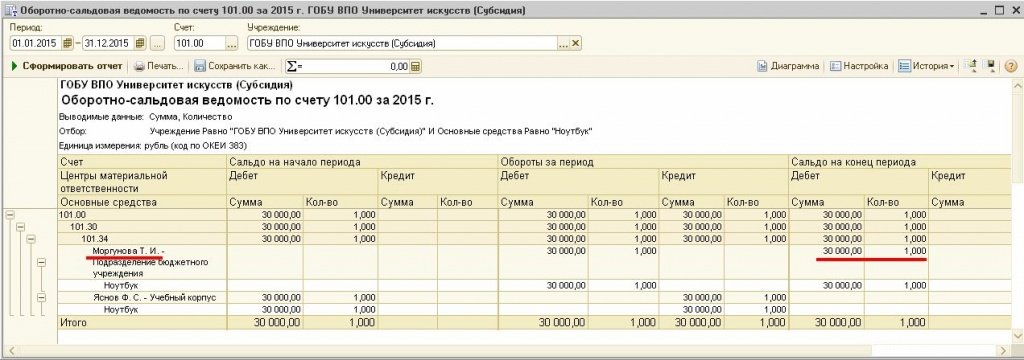
Task: Click Сформировать отчет to generate report
Action: click(x=67, y=66)
